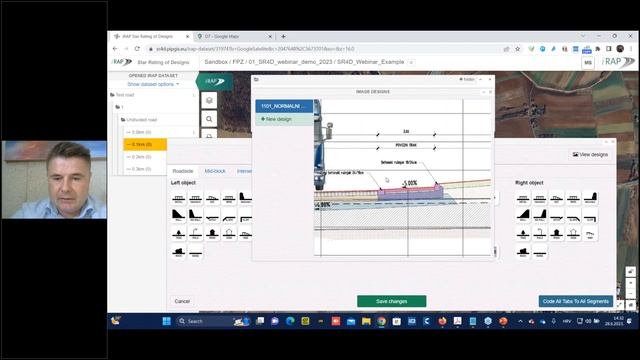Select the left object metal barrier icon

pyautogui.click(x=178, y=198)
